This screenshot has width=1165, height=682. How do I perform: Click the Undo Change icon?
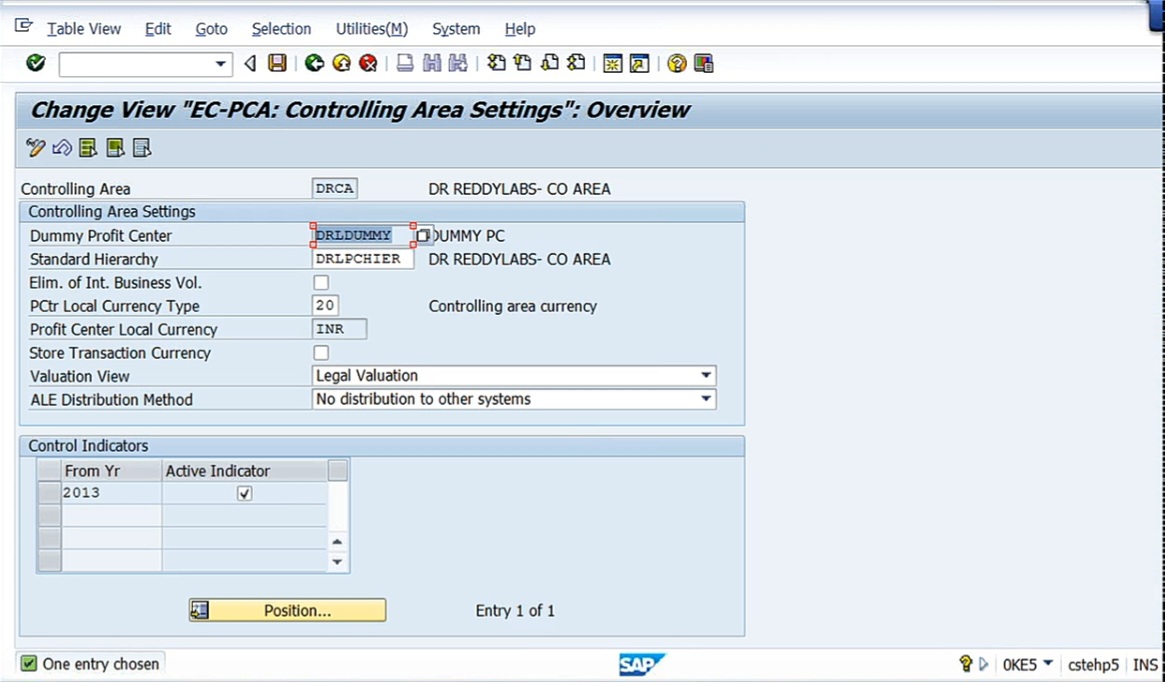coord(62,148)
